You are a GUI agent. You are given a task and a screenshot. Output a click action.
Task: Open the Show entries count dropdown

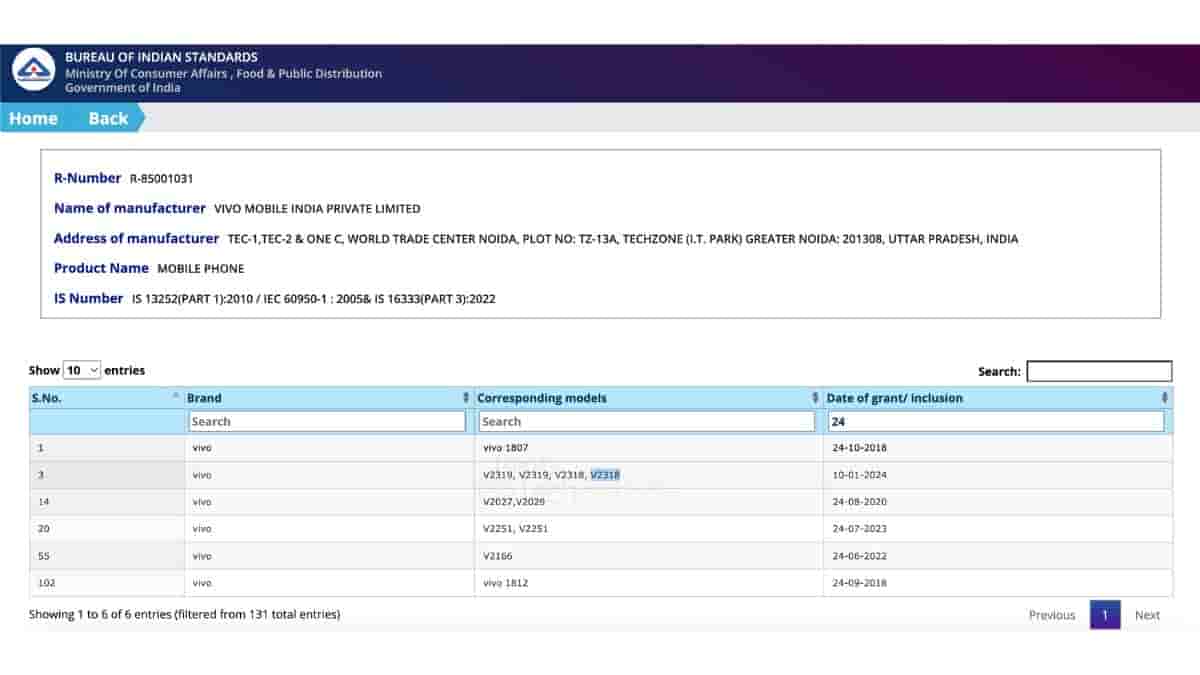click(x=81, y=370)
